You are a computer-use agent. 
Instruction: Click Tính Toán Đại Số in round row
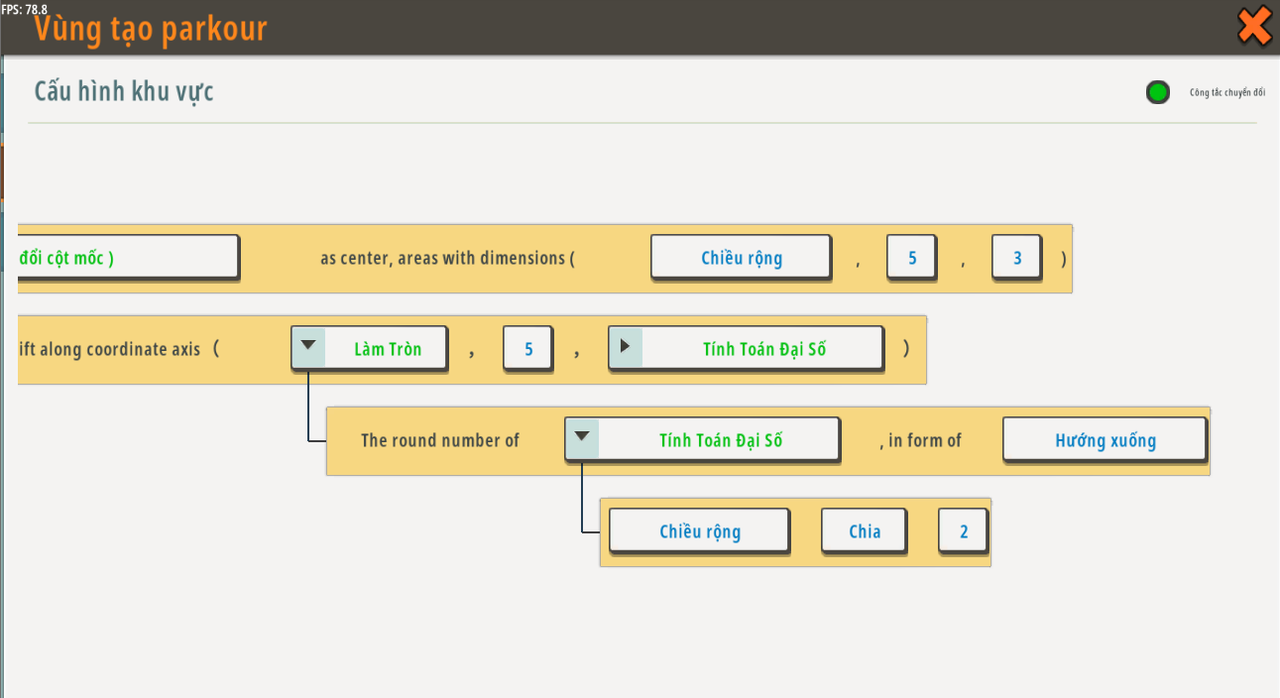click(x=720, y=440)
